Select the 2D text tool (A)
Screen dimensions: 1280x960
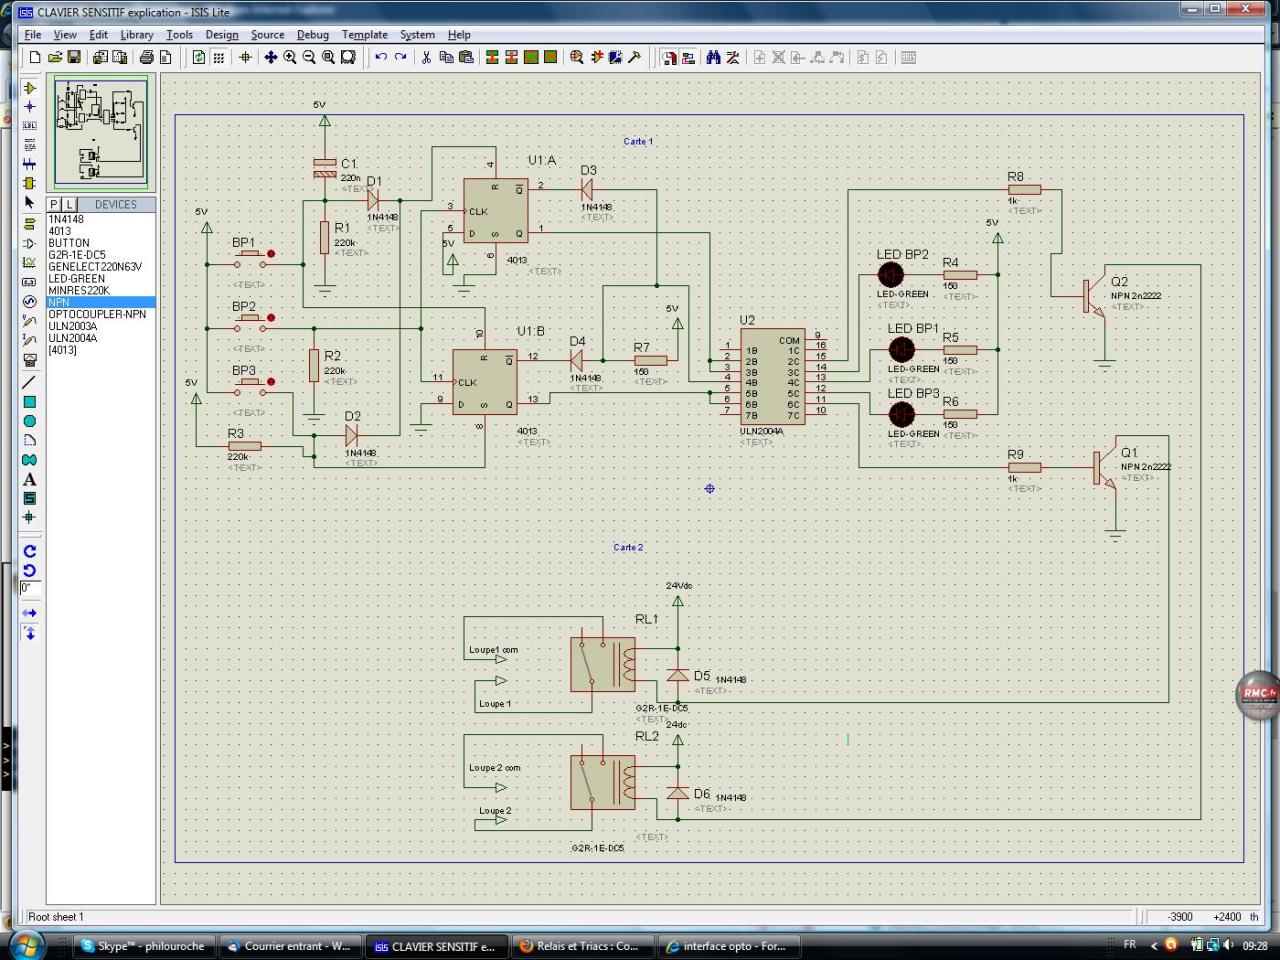(x=29, y=479)
